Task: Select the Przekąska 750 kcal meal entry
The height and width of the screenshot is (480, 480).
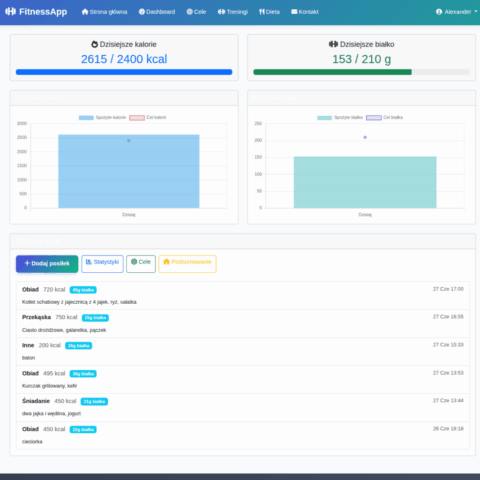Action: pos(243,323)
